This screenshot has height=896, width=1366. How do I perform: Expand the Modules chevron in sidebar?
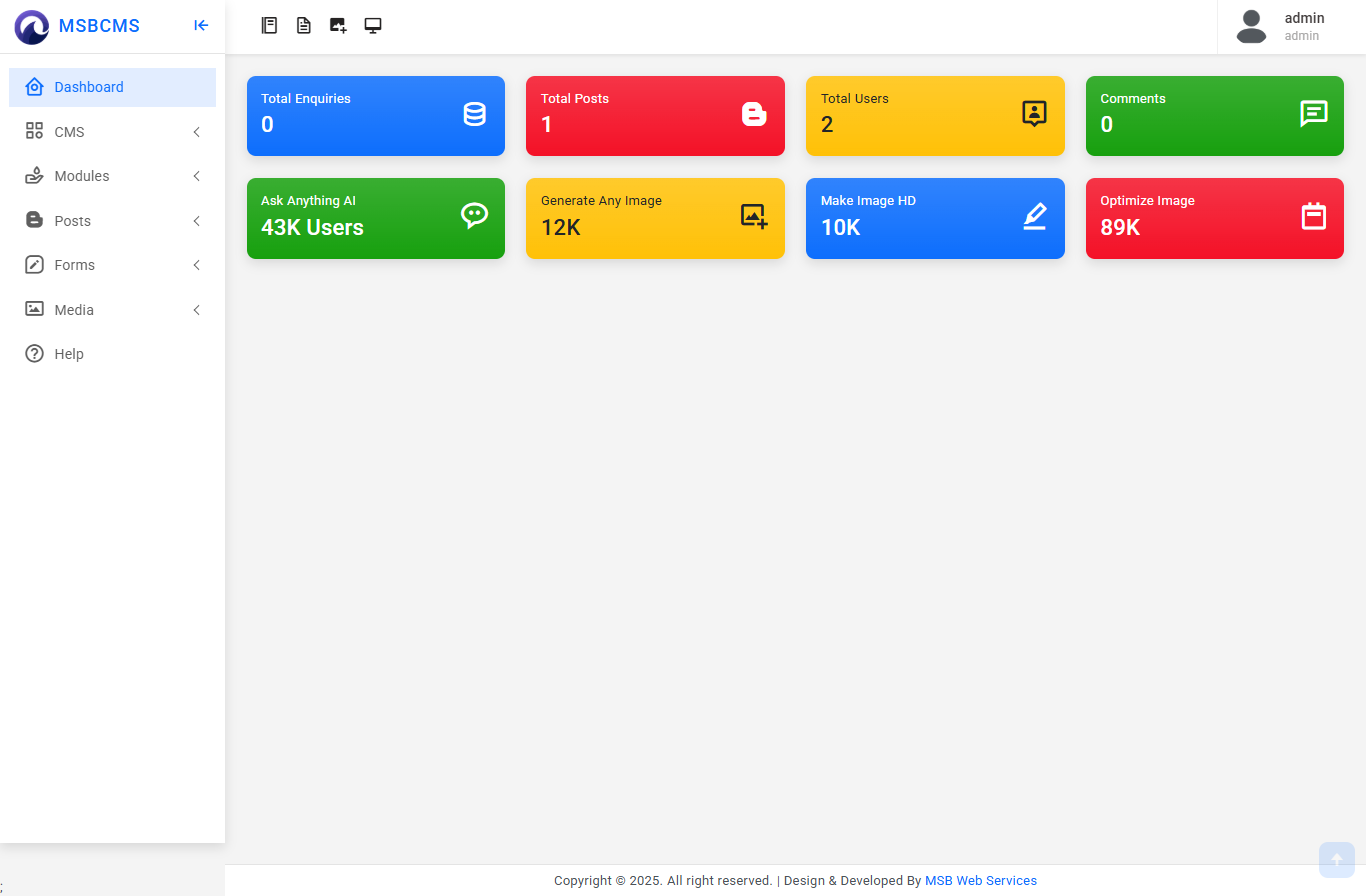pos(196,176)
